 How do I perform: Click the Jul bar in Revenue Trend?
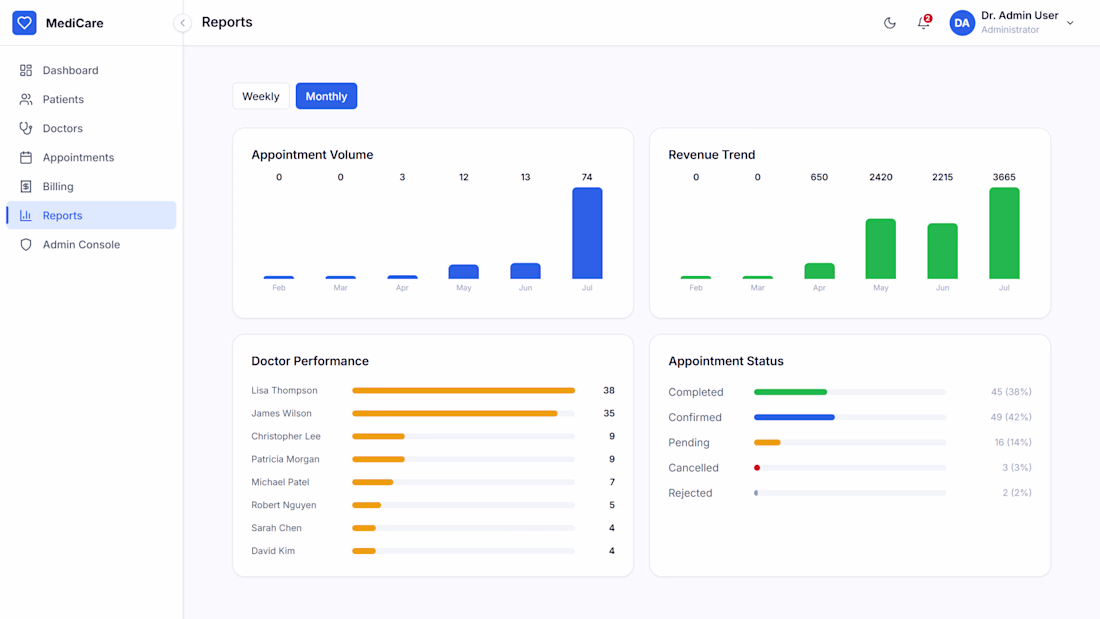pos(1004,233)
